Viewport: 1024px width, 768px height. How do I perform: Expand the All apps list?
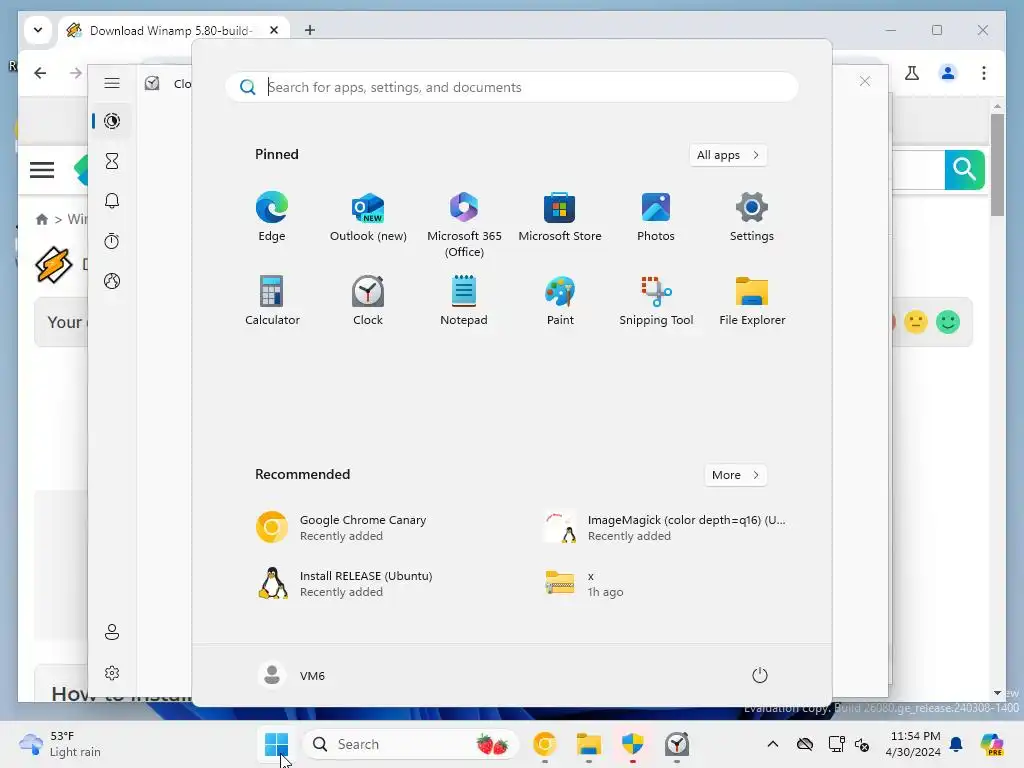click(x=728, y=155)
